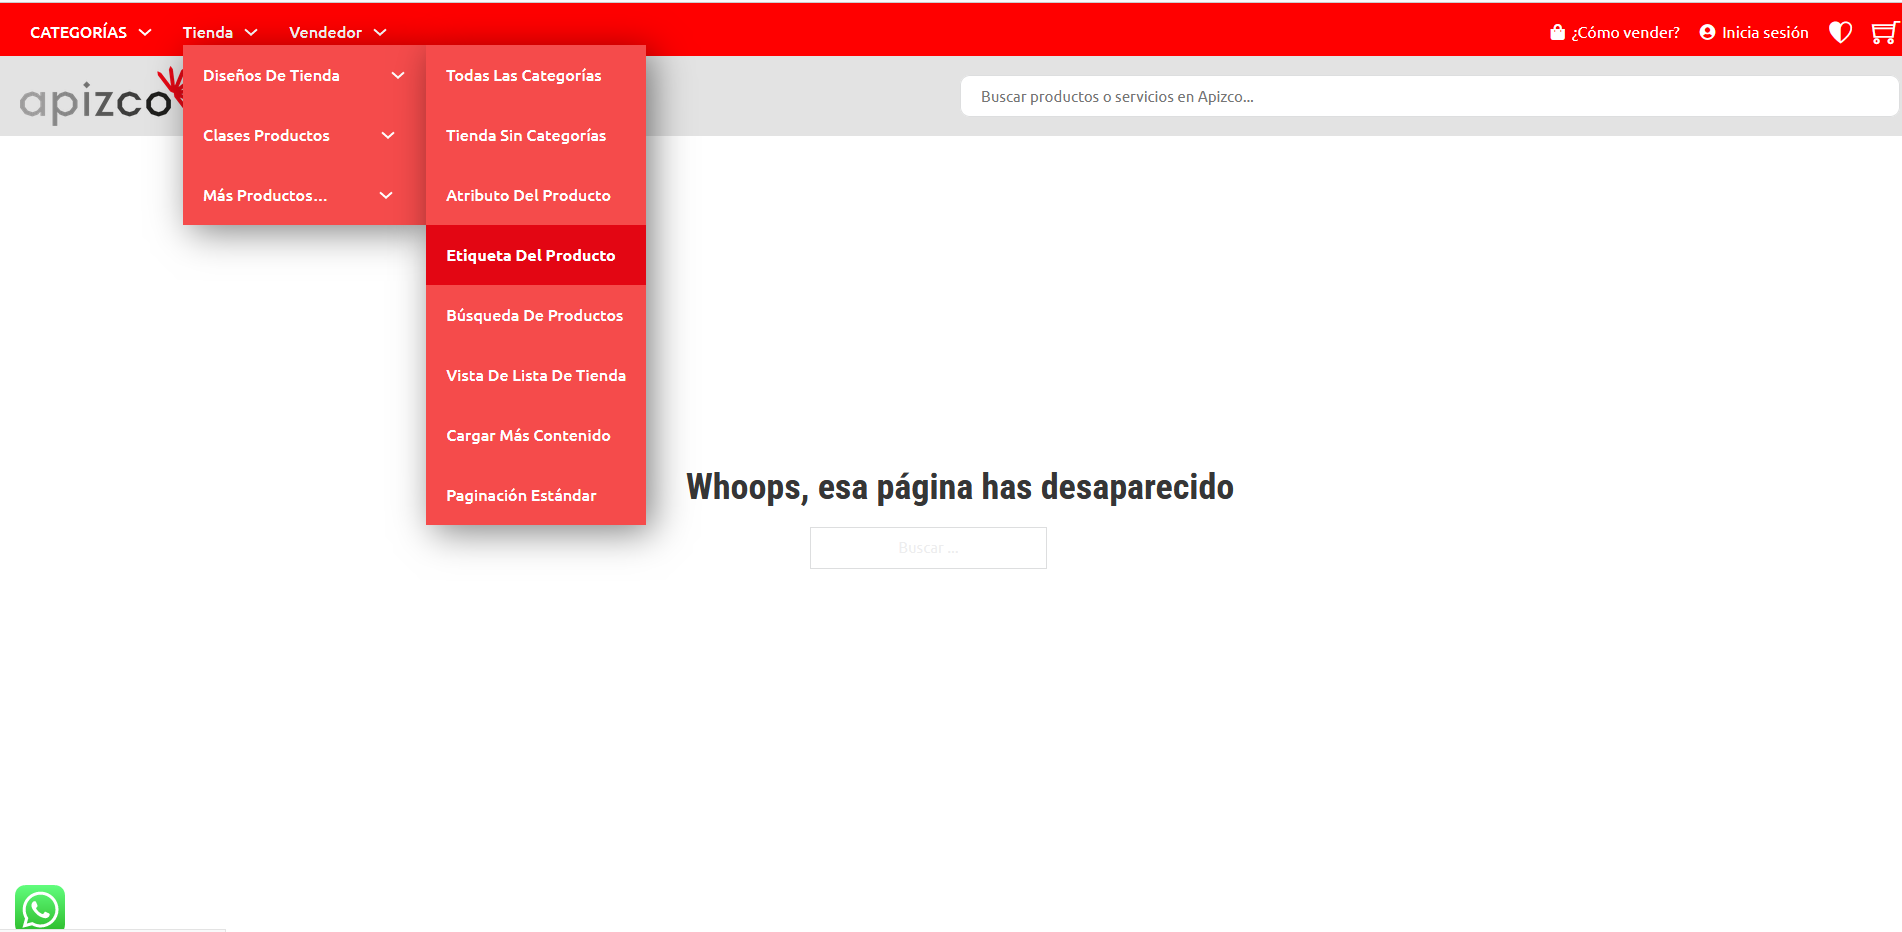Click Inicia sesión to log in
1902x932 pixels.
pyautogui.click(x=1754, y=33)
